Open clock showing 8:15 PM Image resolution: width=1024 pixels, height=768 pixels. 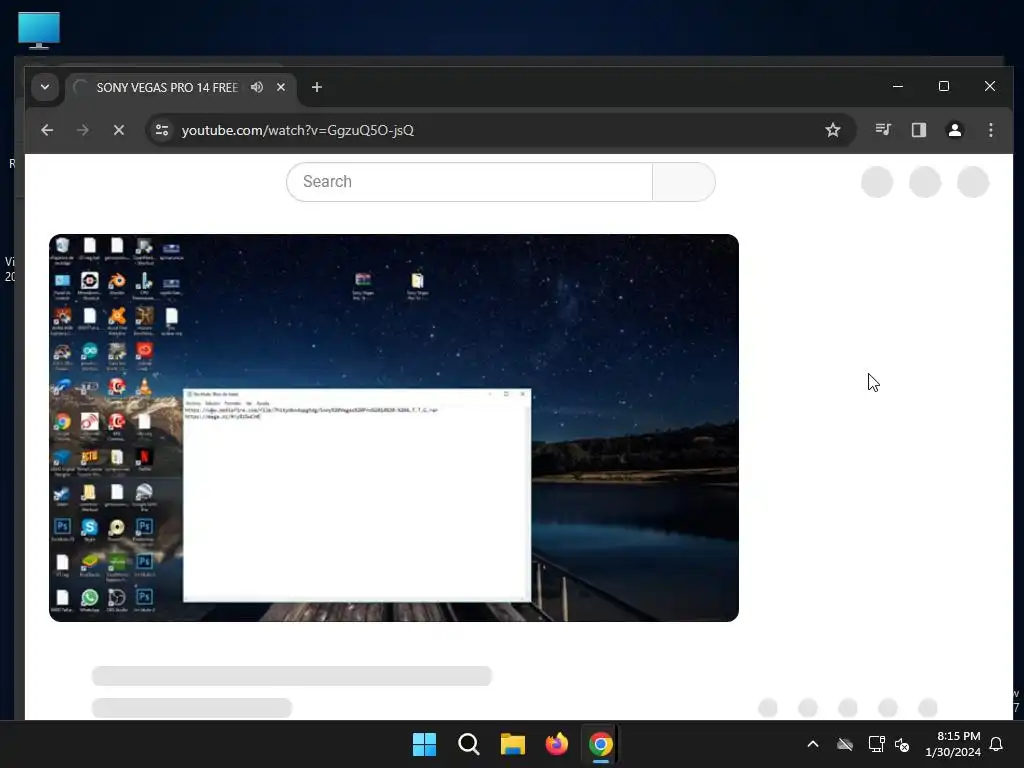click(953, 744)
